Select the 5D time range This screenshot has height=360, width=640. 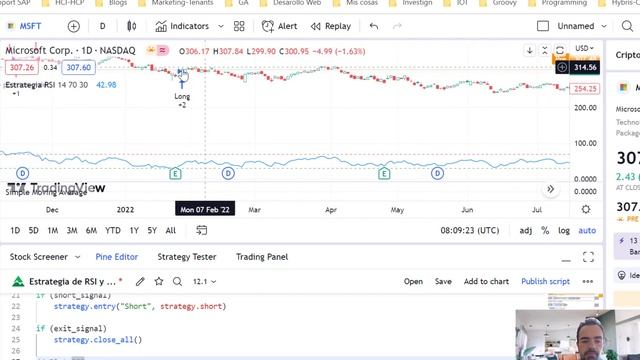tap(33, 231)
